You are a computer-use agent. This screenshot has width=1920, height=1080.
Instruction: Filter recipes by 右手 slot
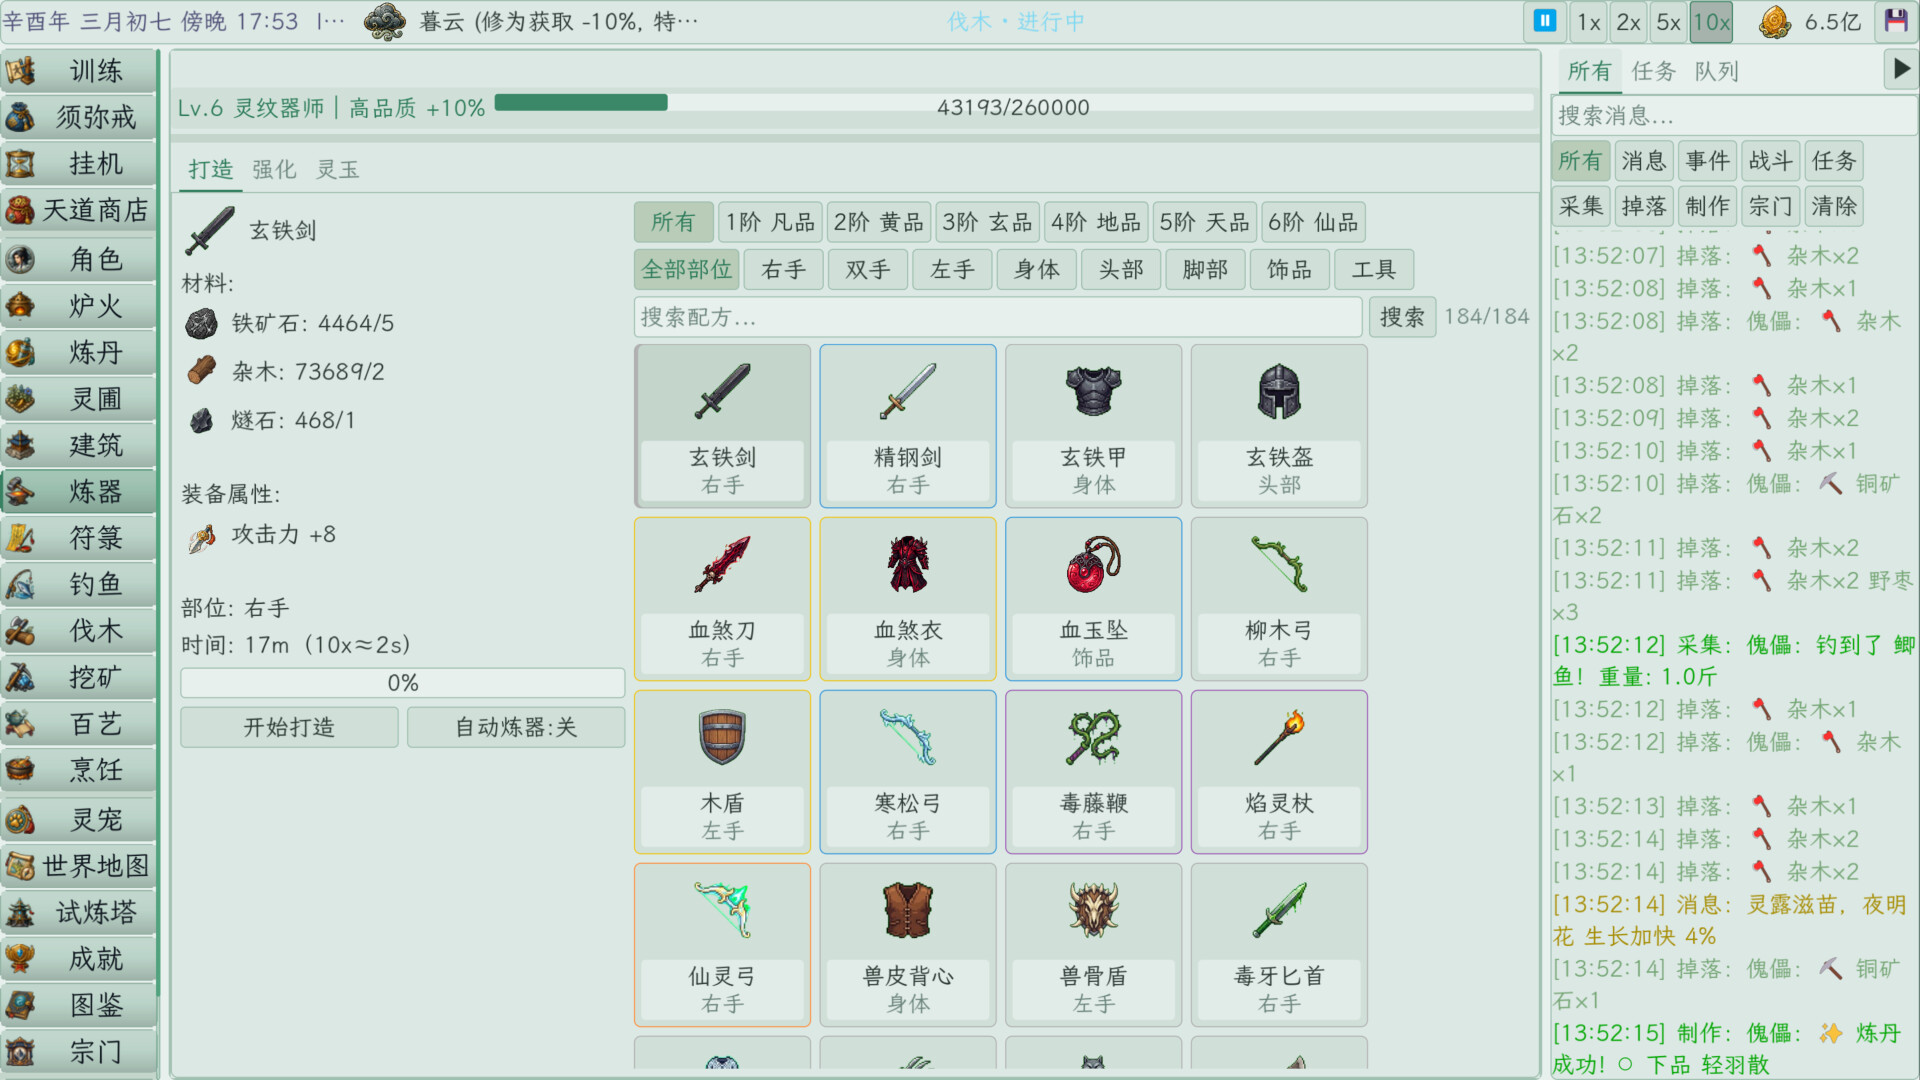(783, 270)
